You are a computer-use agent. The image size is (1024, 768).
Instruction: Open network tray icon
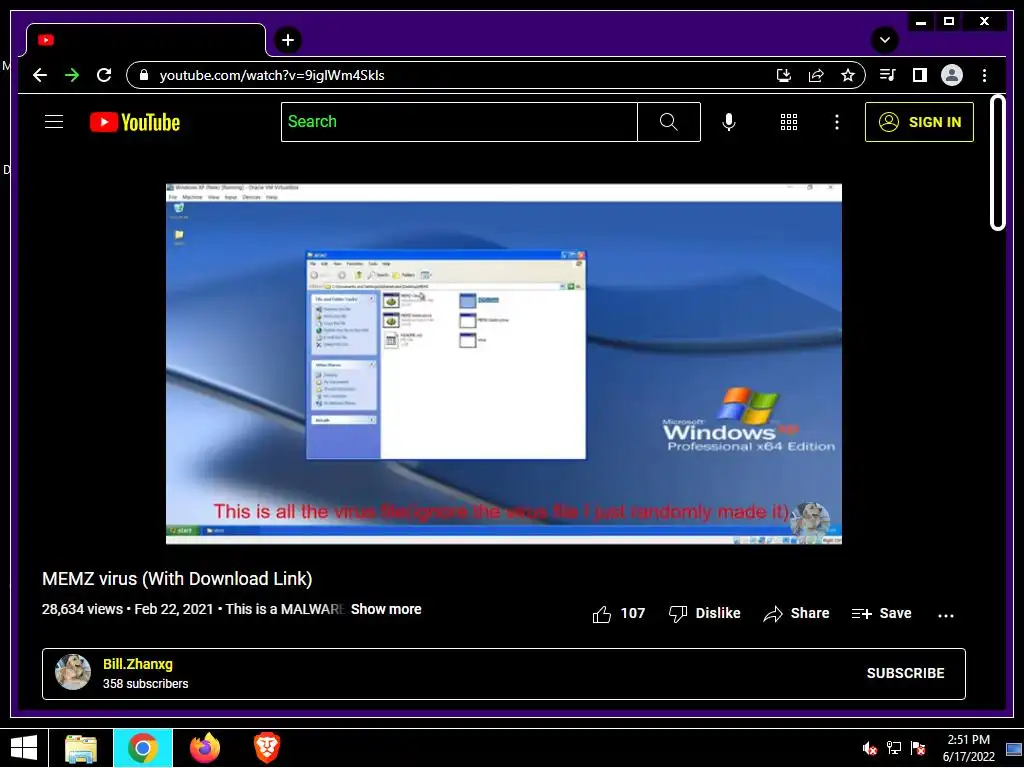[893, 748]
